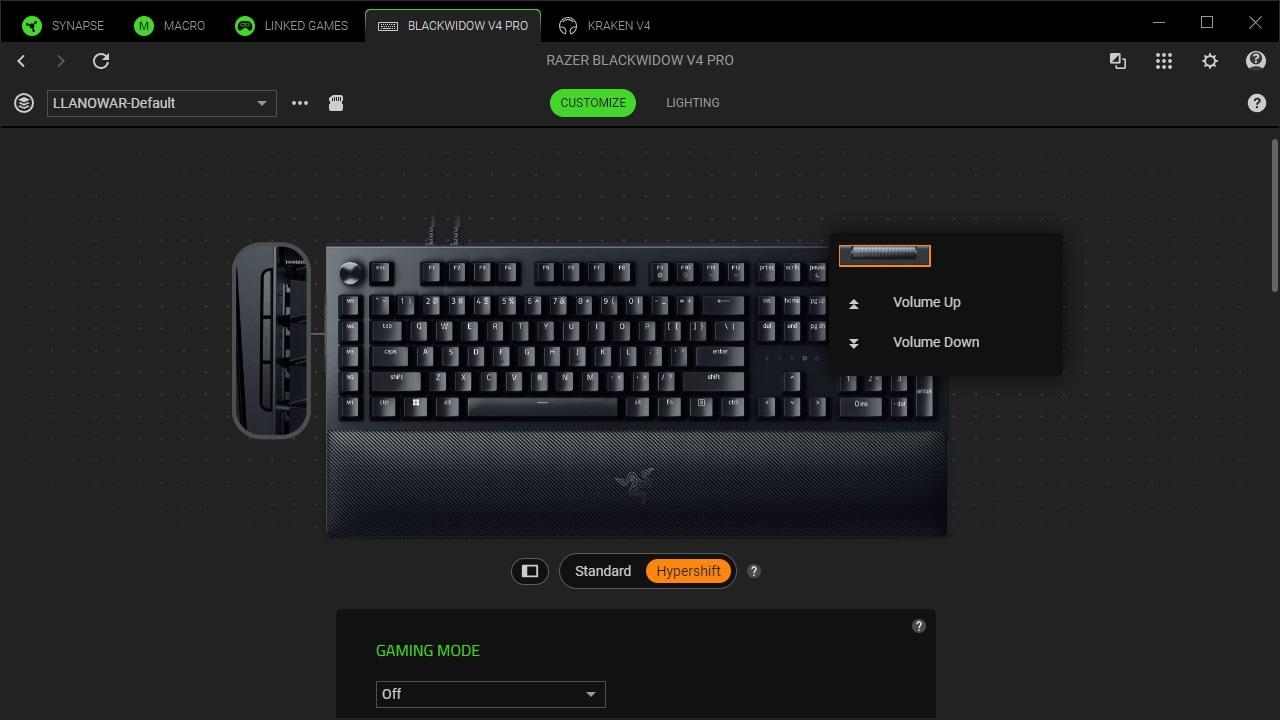1280x720 pixels.
Task: Select the Hypershift mode toggle
Action: (x=688, y=571)
